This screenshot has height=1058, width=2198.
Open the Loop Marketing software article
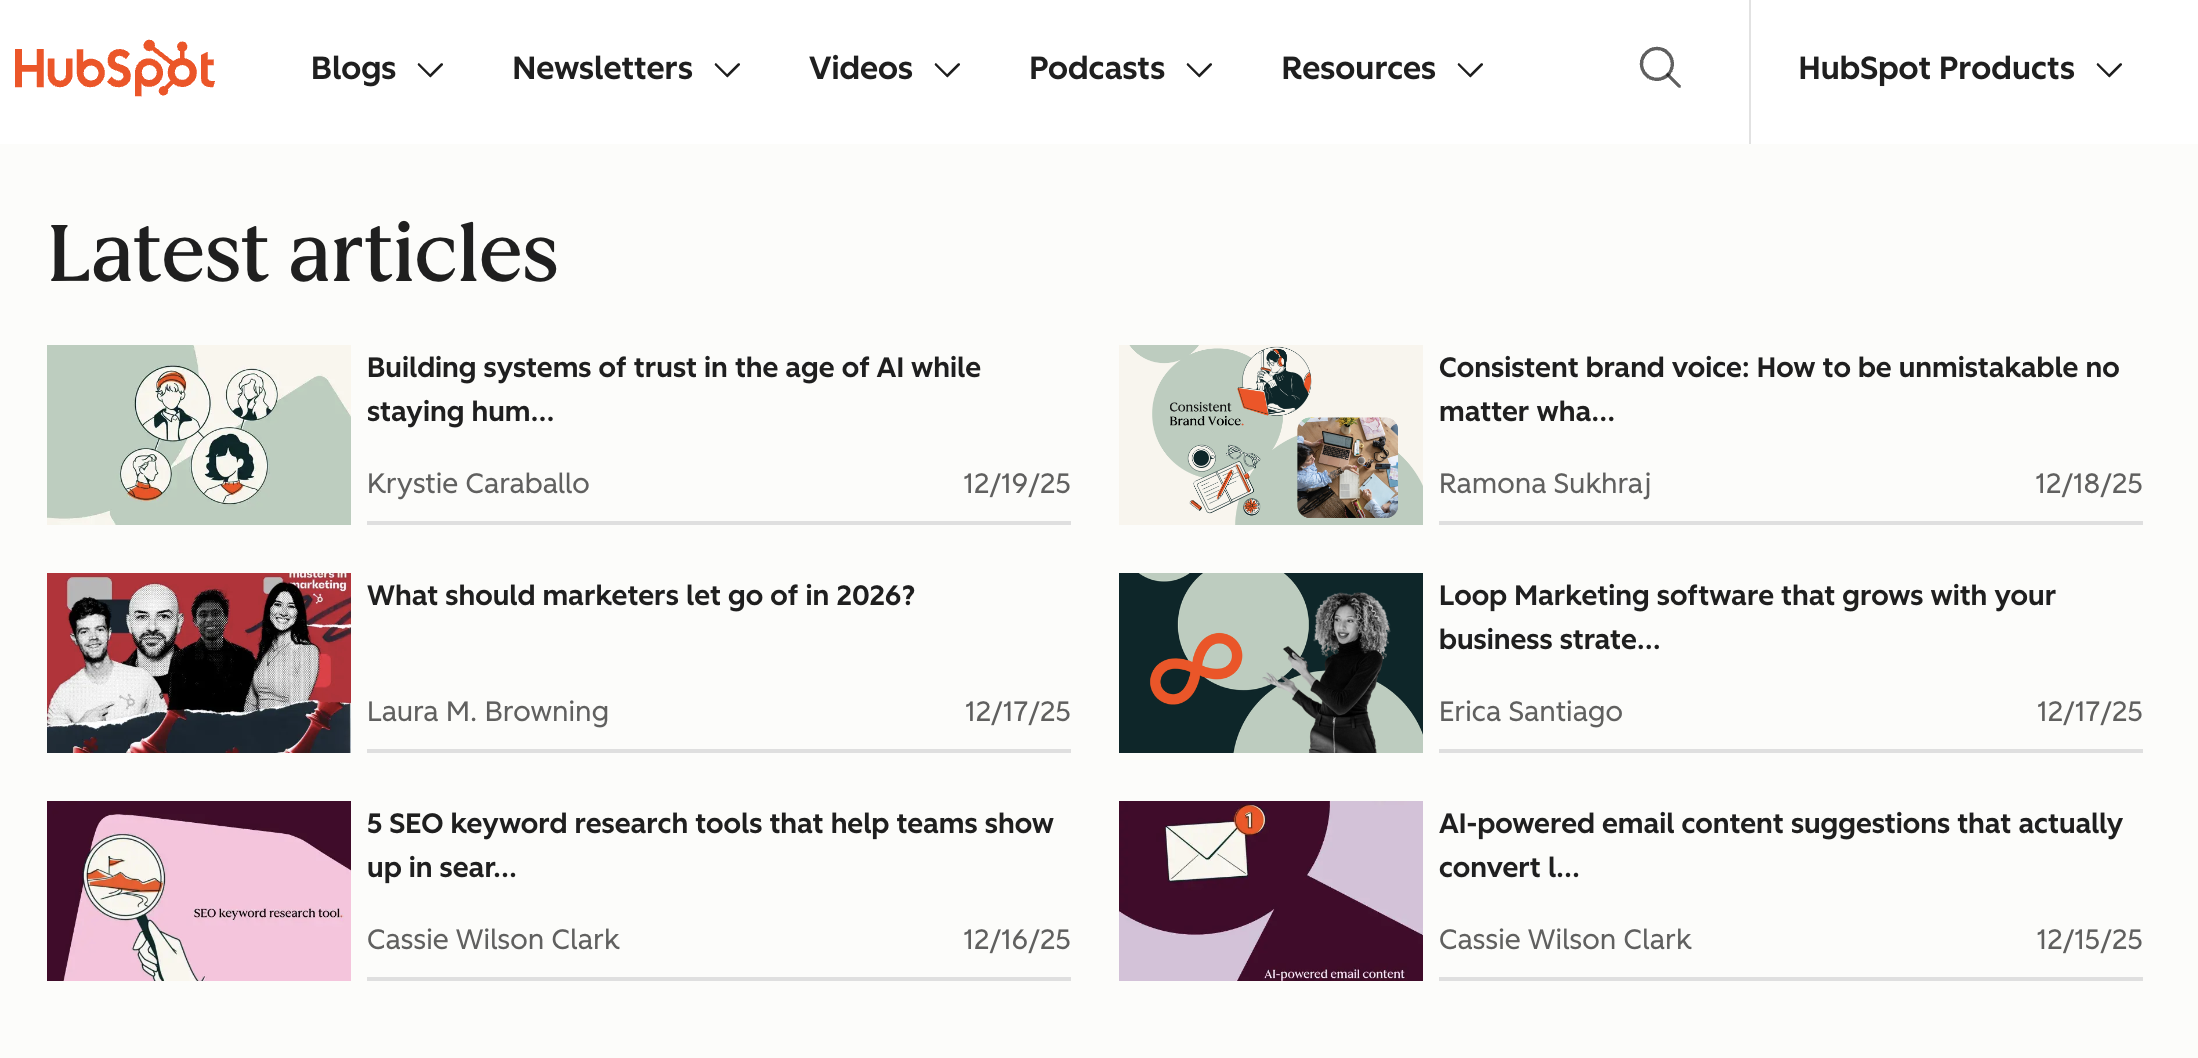(1746, 617)
